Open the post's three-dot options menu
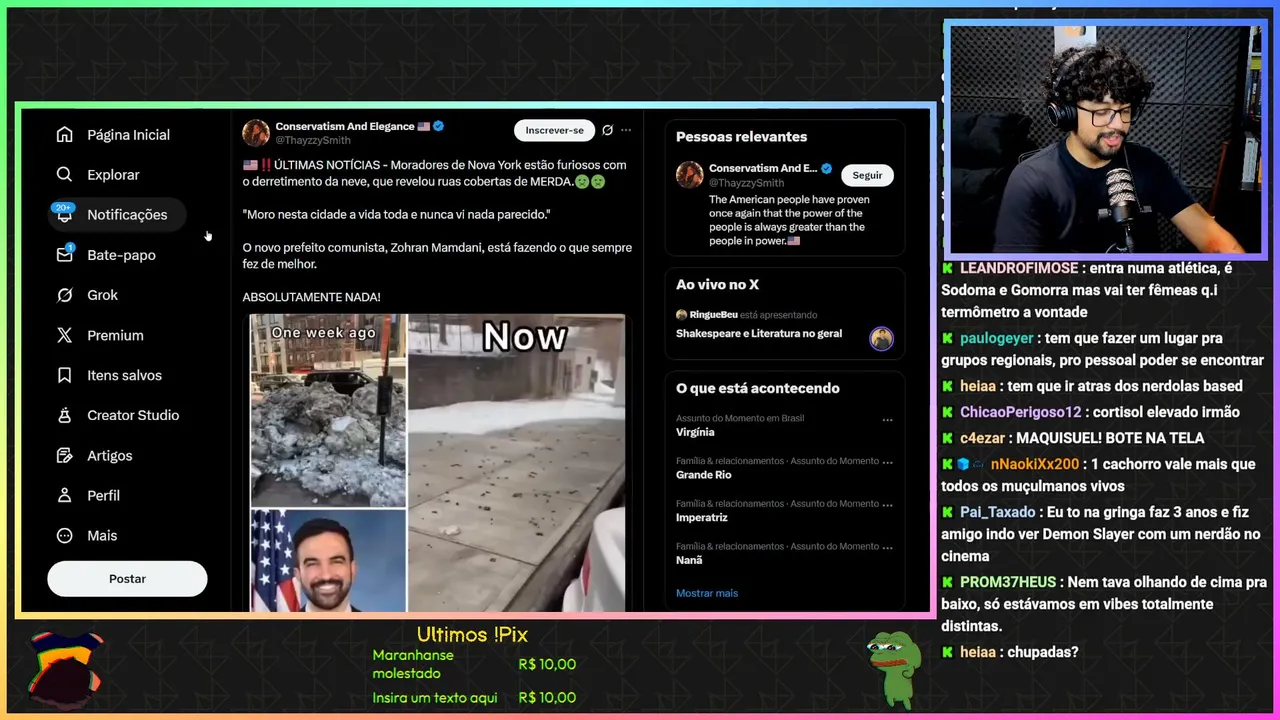Image resolution: width=1280 pixels, height=720 pixels. (626, 130)
